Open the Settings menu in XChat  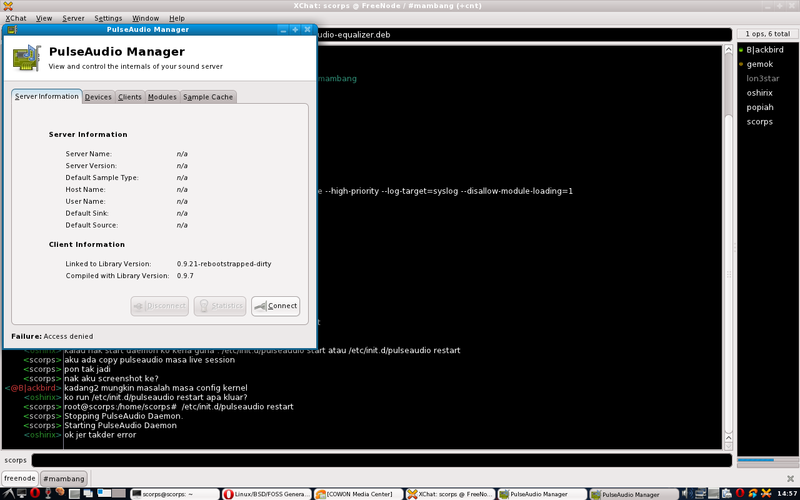(x=108, y=18)
